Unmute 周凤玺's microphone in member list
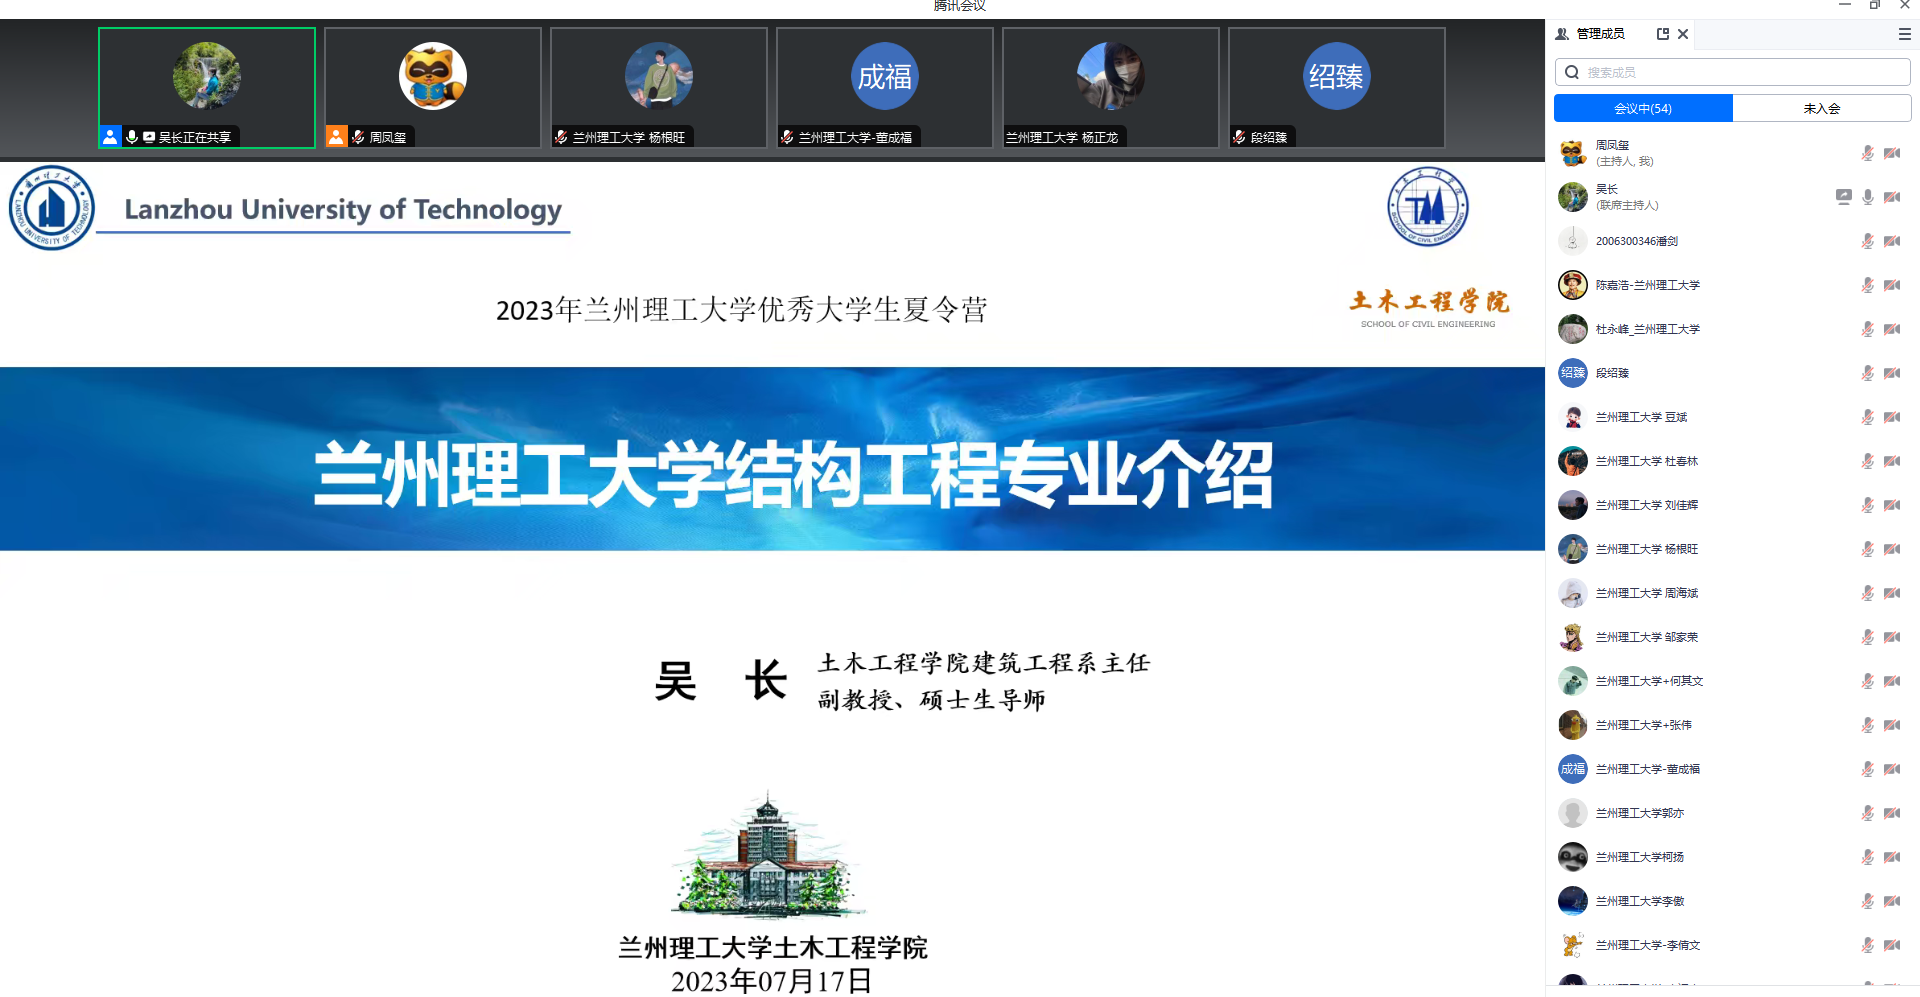The width and height of the screenshot is (1920, 997). [1867, 153]
